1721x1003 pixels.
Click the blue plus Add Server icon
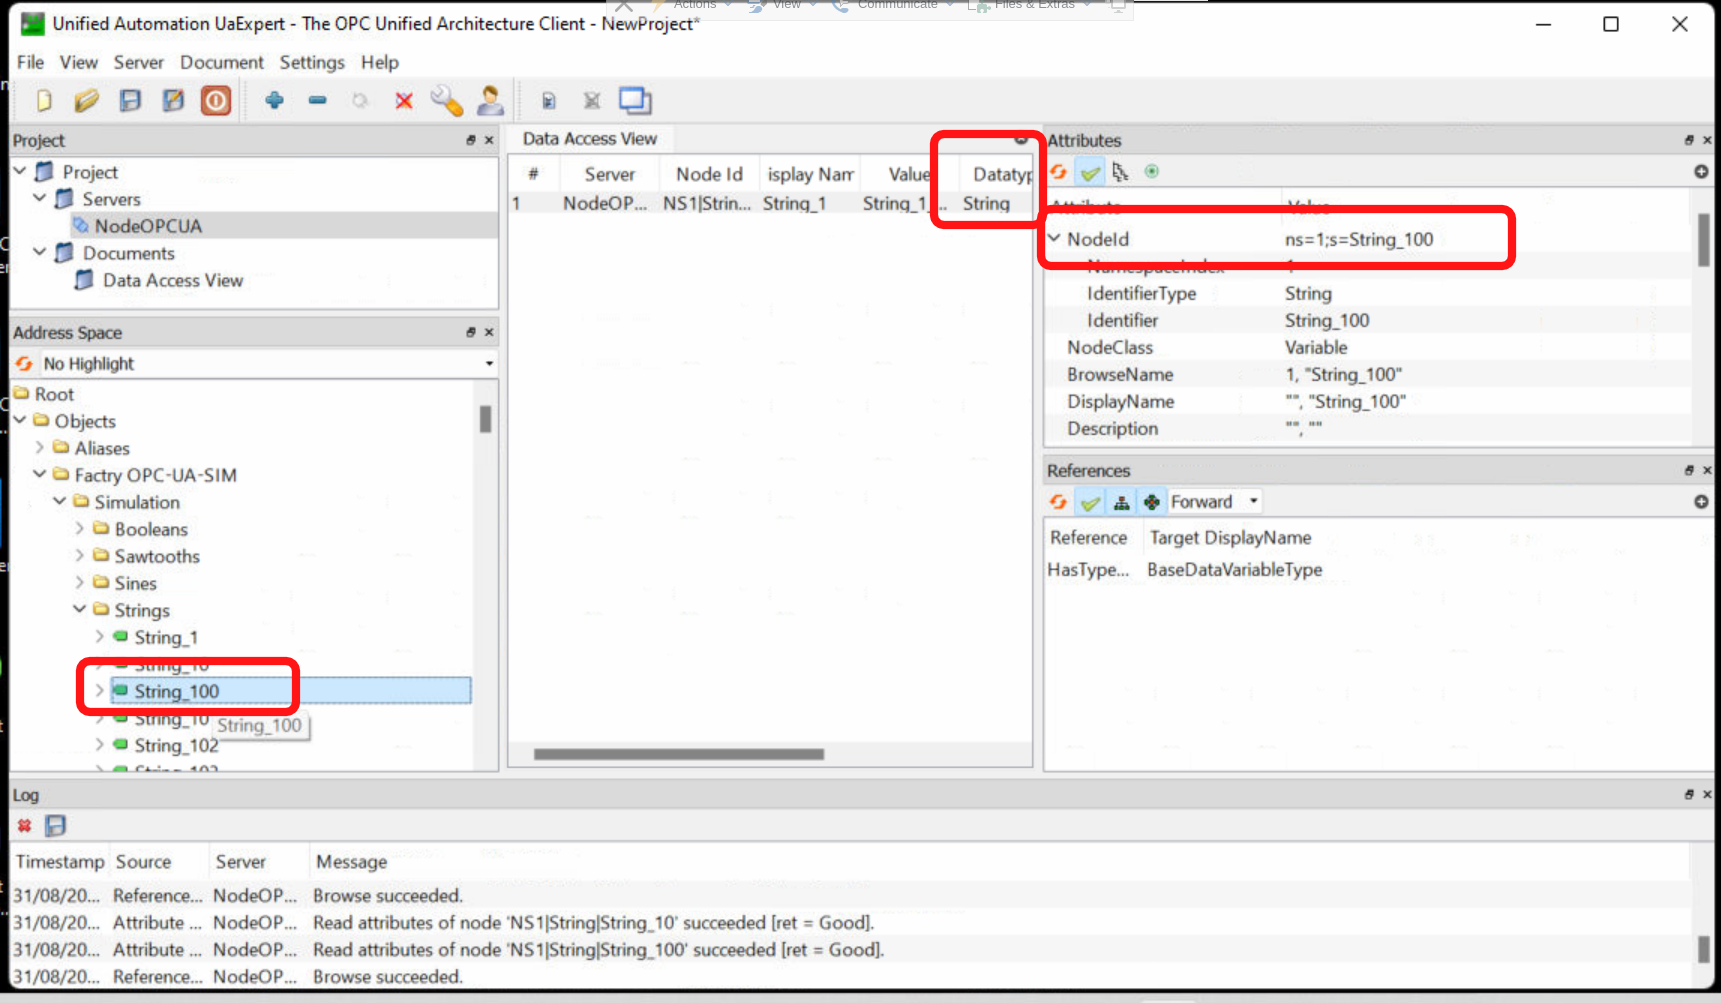[x=274, y=100]
